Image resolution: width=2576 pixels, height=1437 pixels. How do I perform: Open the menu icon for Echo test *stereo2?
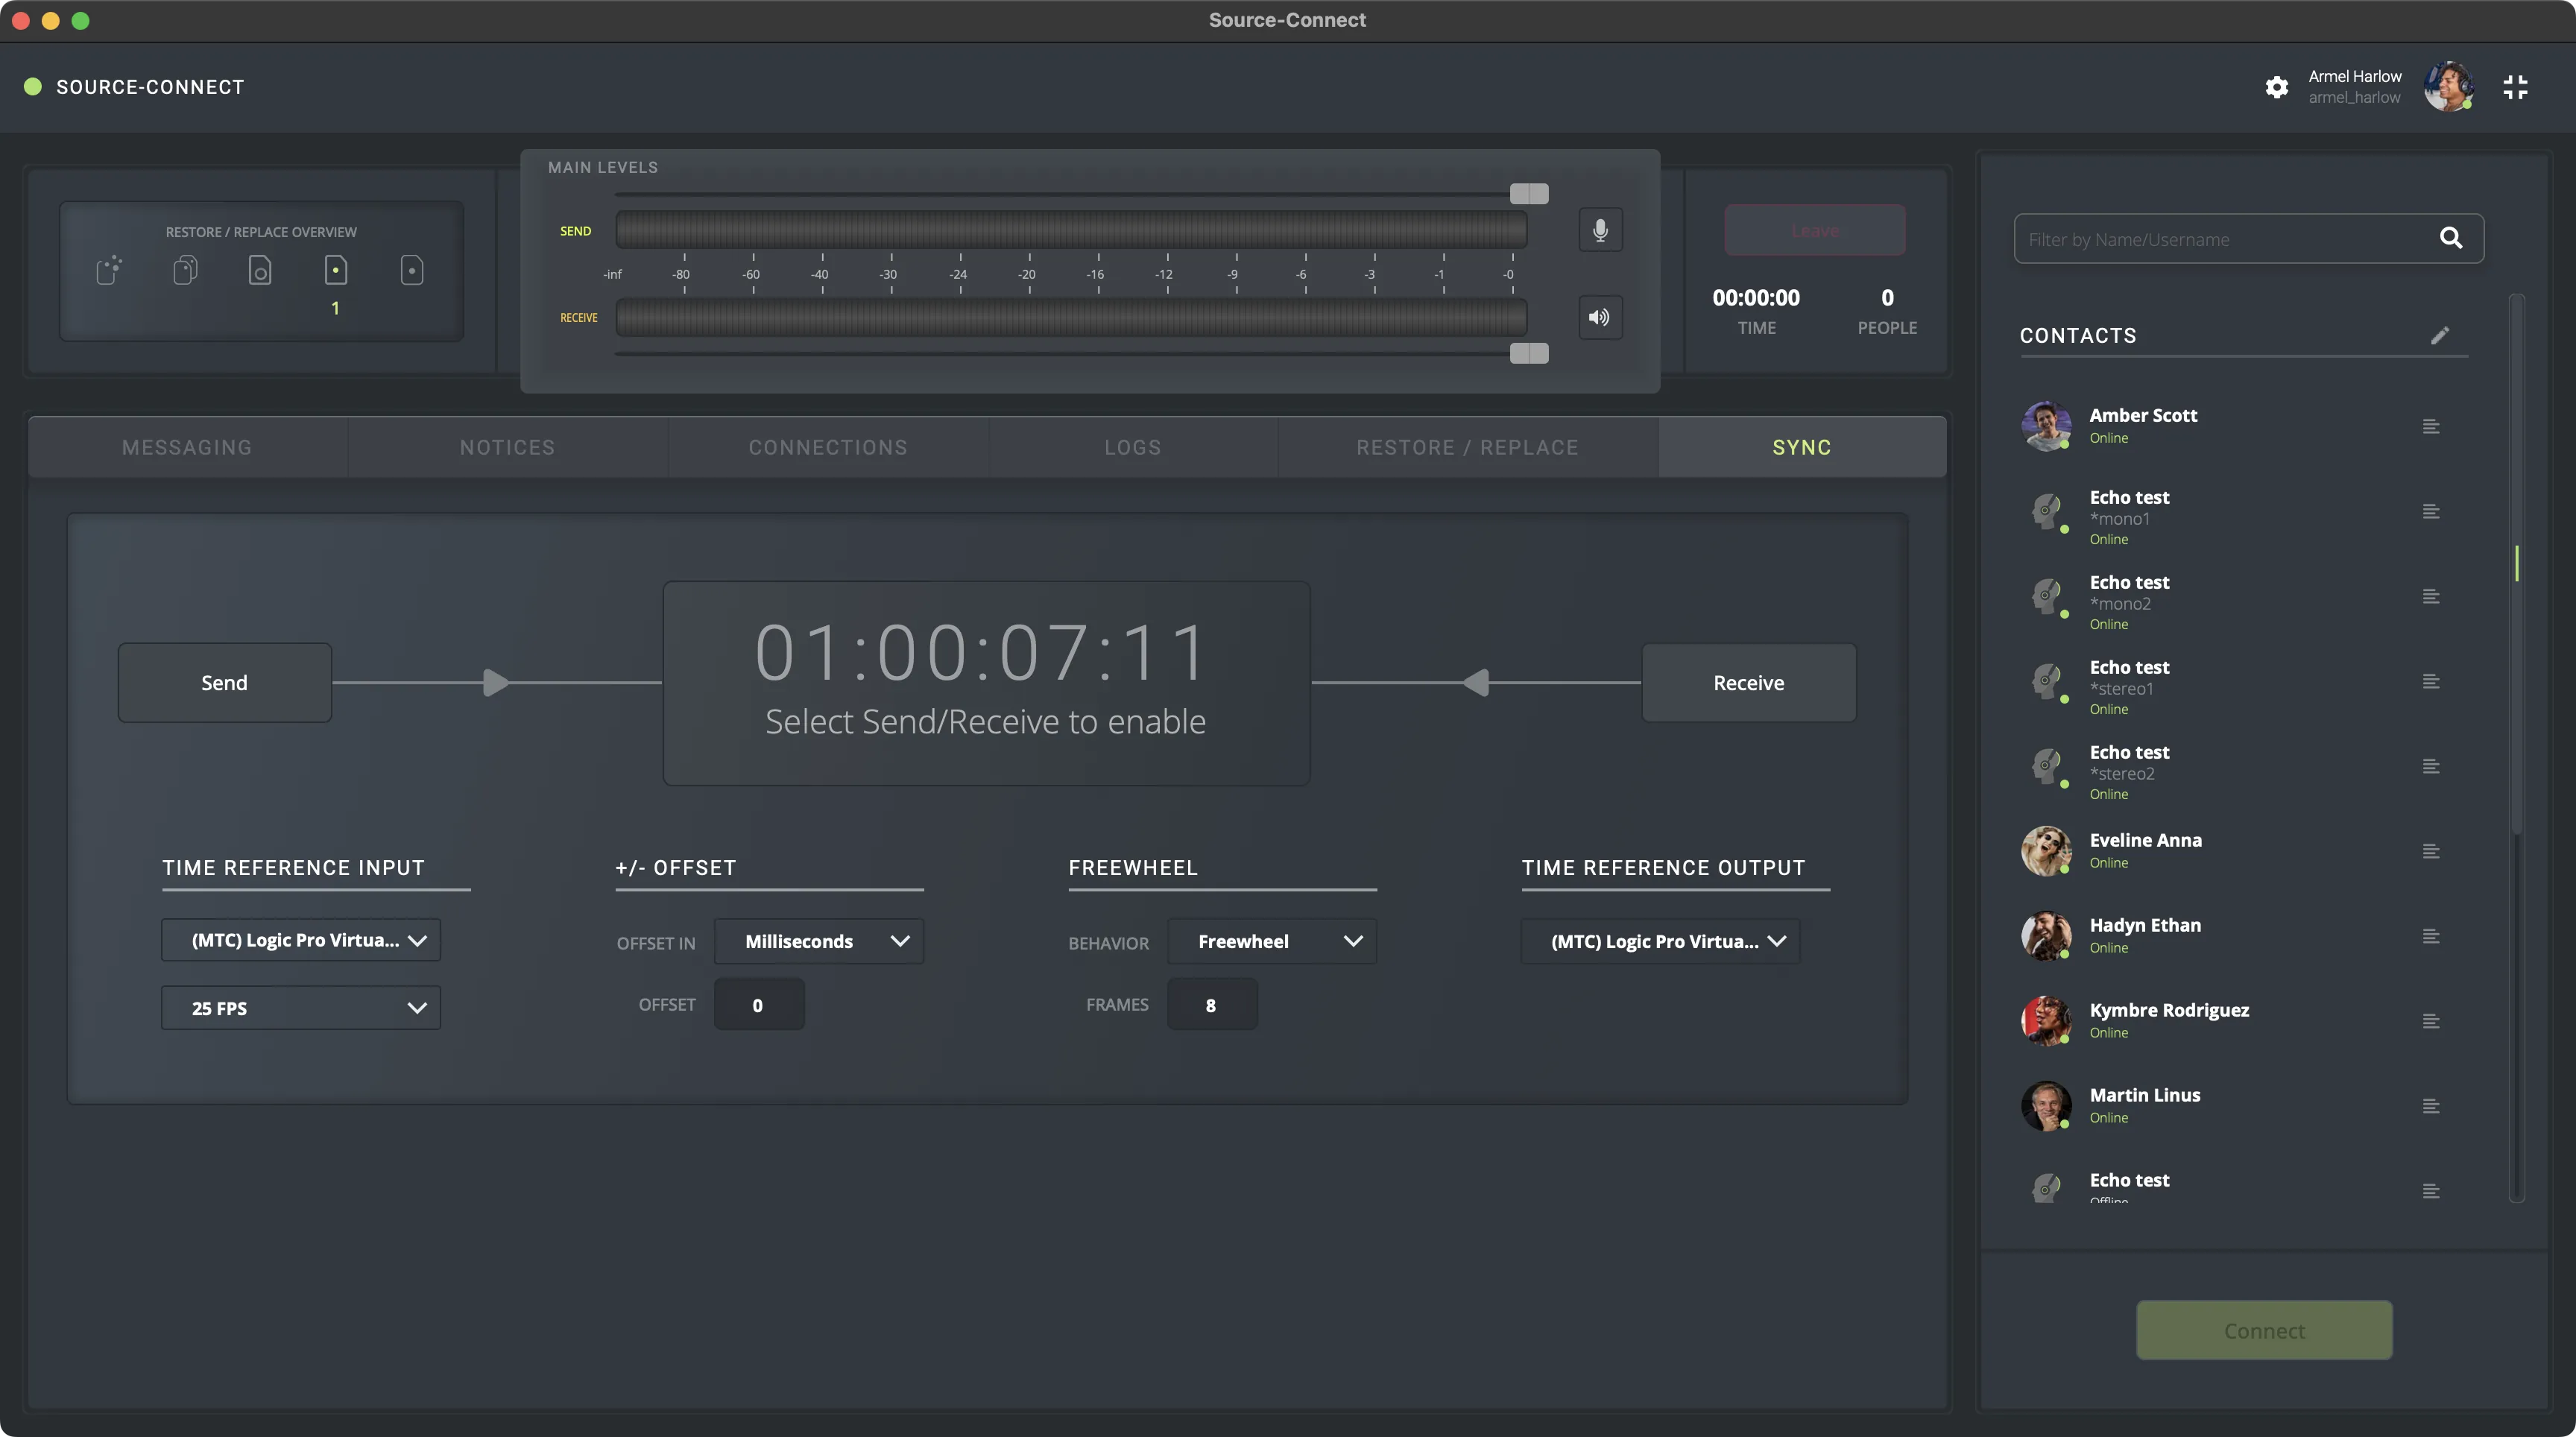click(2431, 767)
